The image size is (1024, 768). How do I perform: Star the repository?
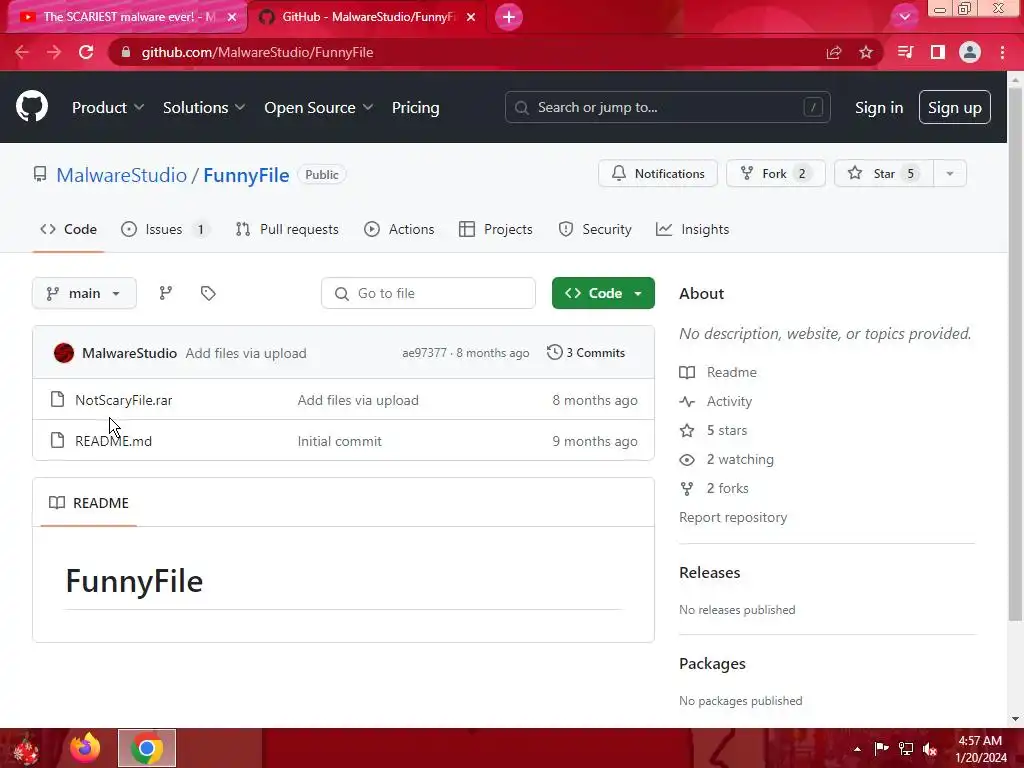click(884, 174)
